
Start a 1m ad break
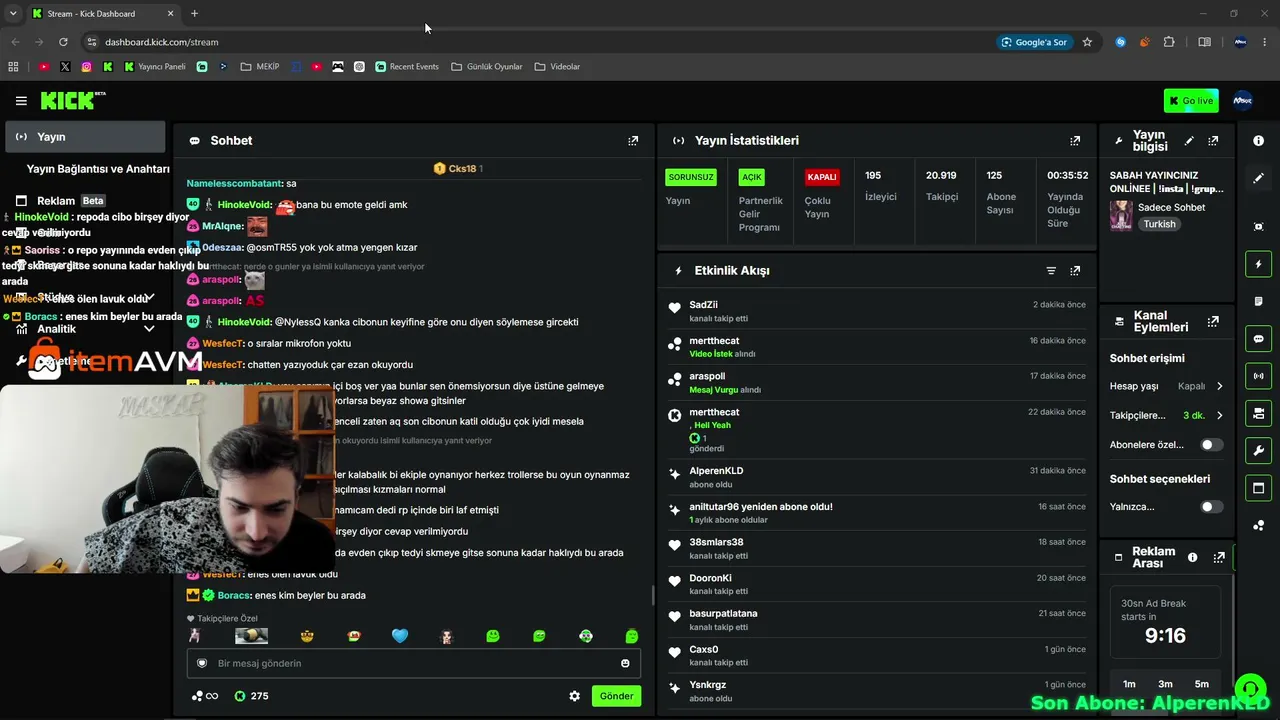(x=1129, y=684)
